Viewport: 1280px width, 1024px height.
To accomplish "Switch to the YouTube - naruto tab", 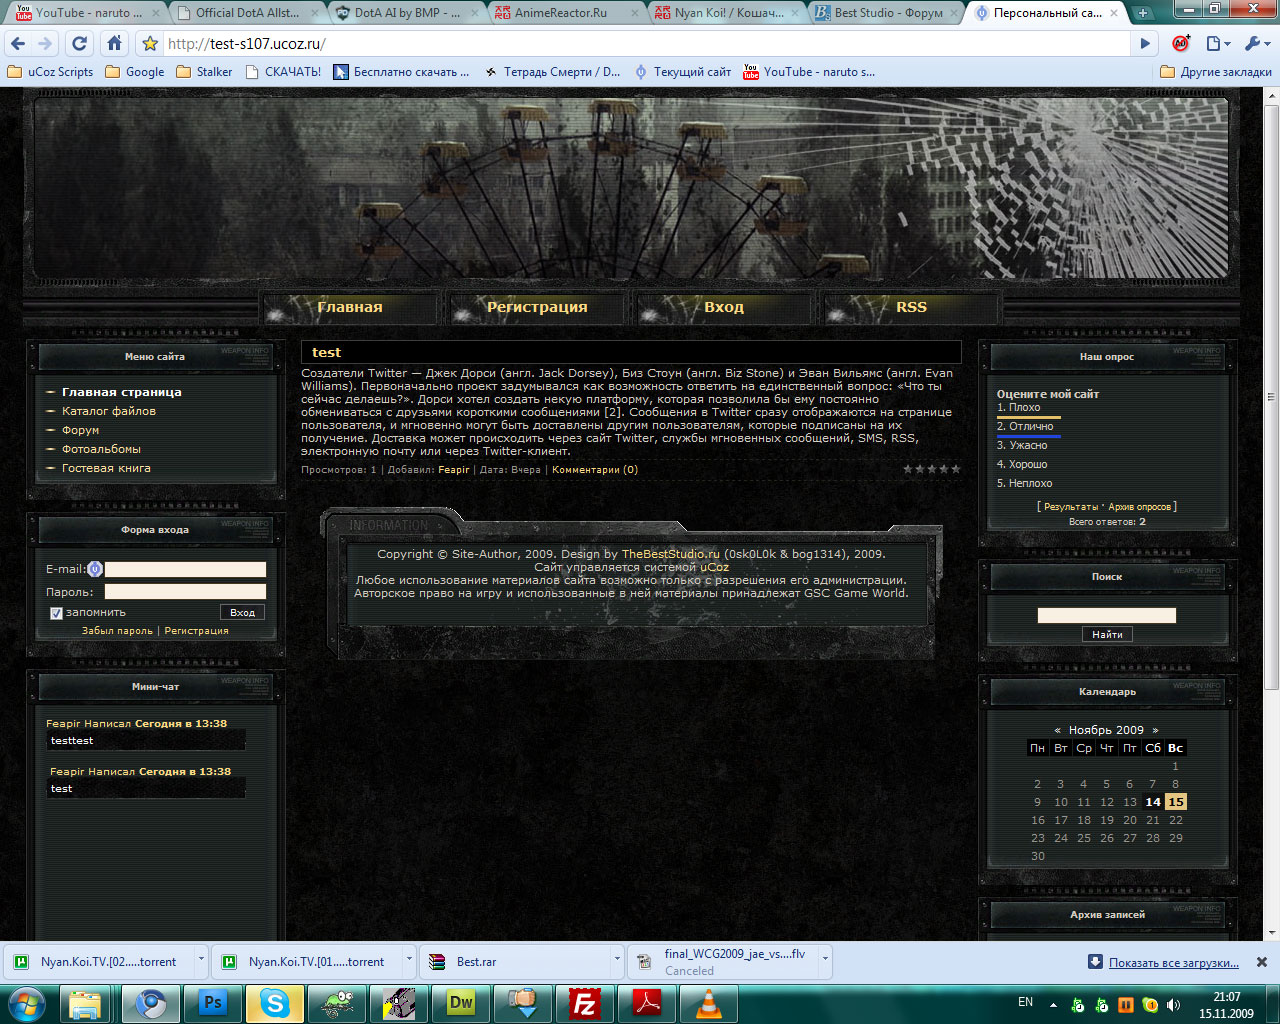I will [87, 13].
